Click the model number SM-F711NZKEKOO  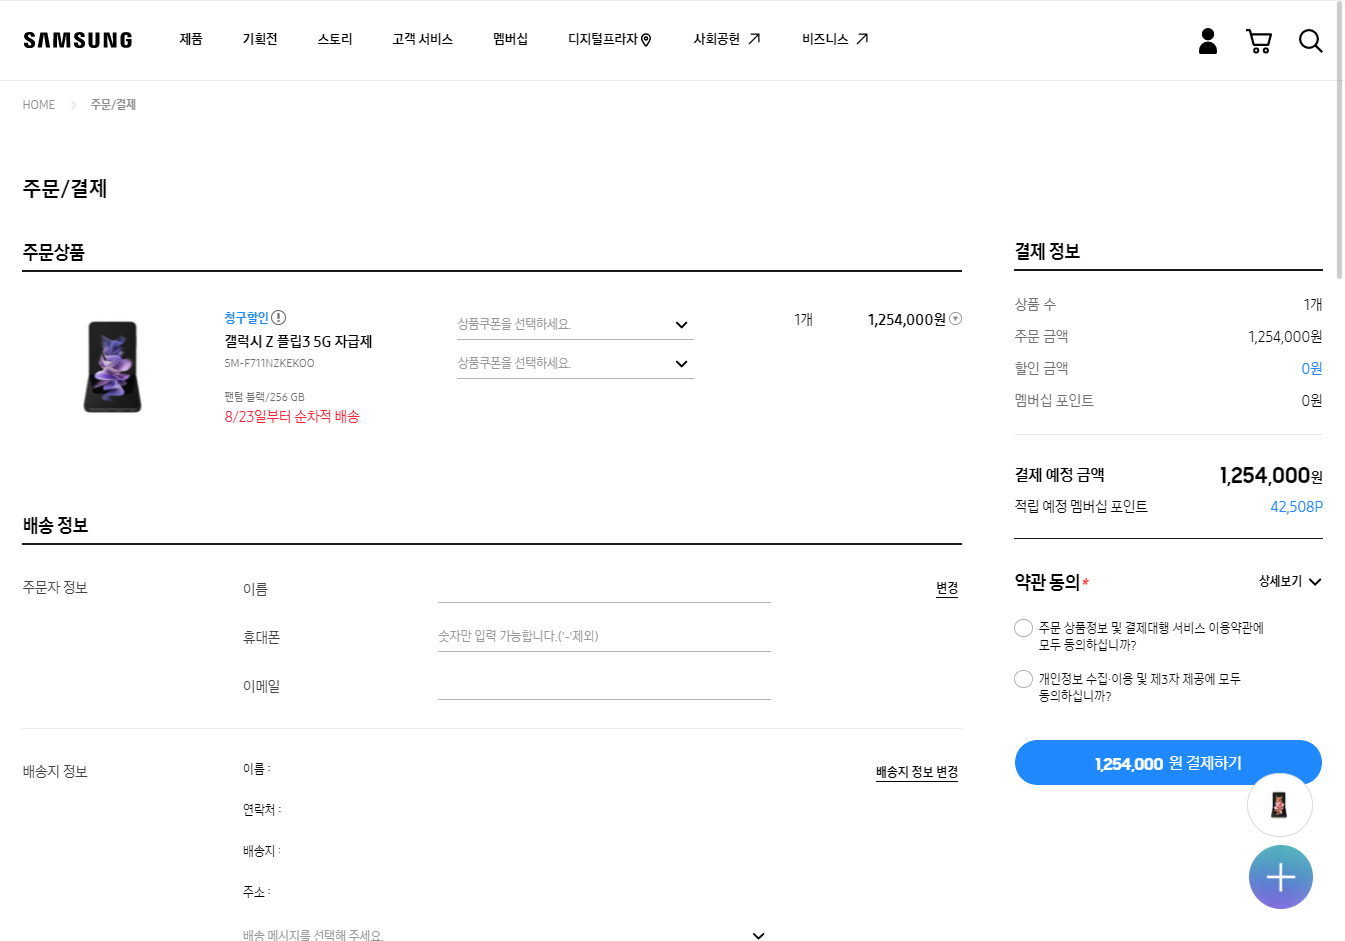click(x=269, y=363)
